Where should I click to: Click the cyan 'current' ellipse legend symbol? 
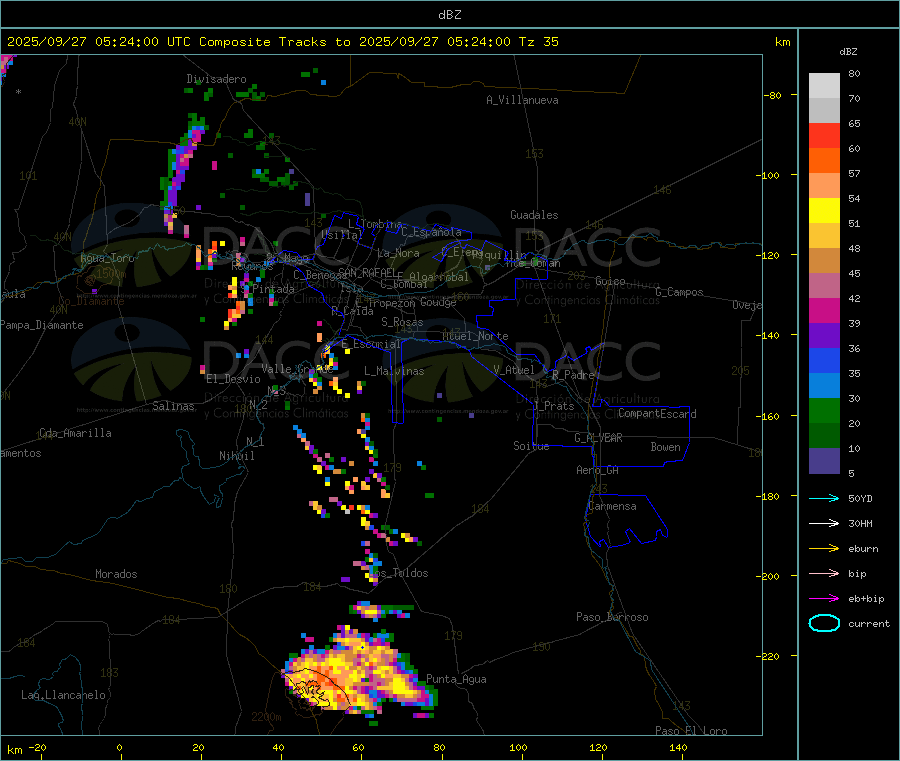tap(824, 623)
